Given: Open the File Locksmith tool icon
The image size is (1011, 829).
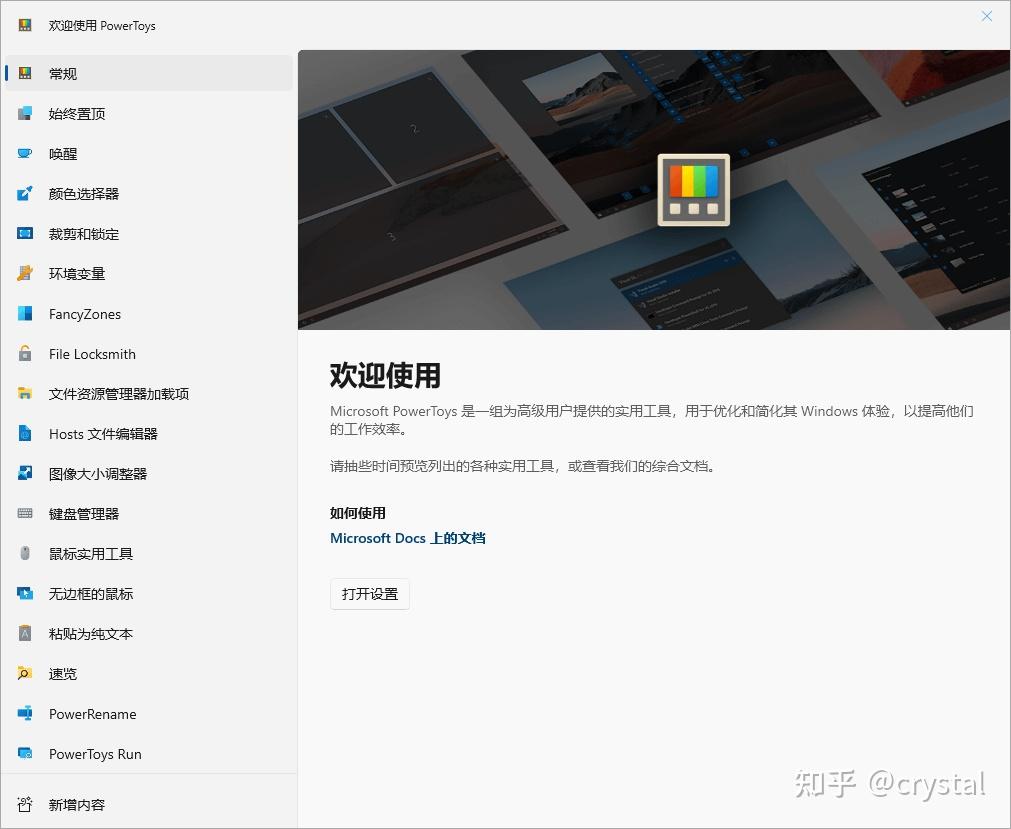Looking at the screenshot, I should pos(24,353).
